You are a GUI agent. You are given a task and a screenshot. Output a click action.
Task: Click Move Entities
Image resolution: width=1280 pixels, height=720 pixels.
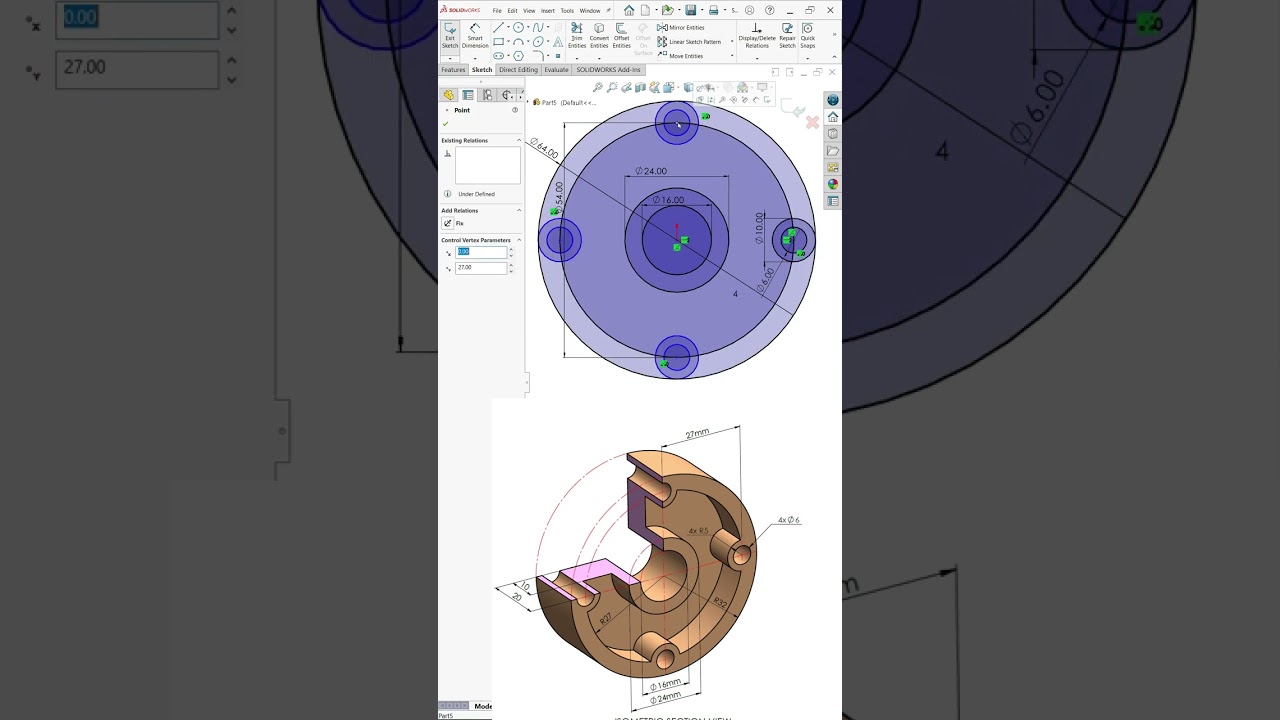pyautogui.click(x=680, y=56)
